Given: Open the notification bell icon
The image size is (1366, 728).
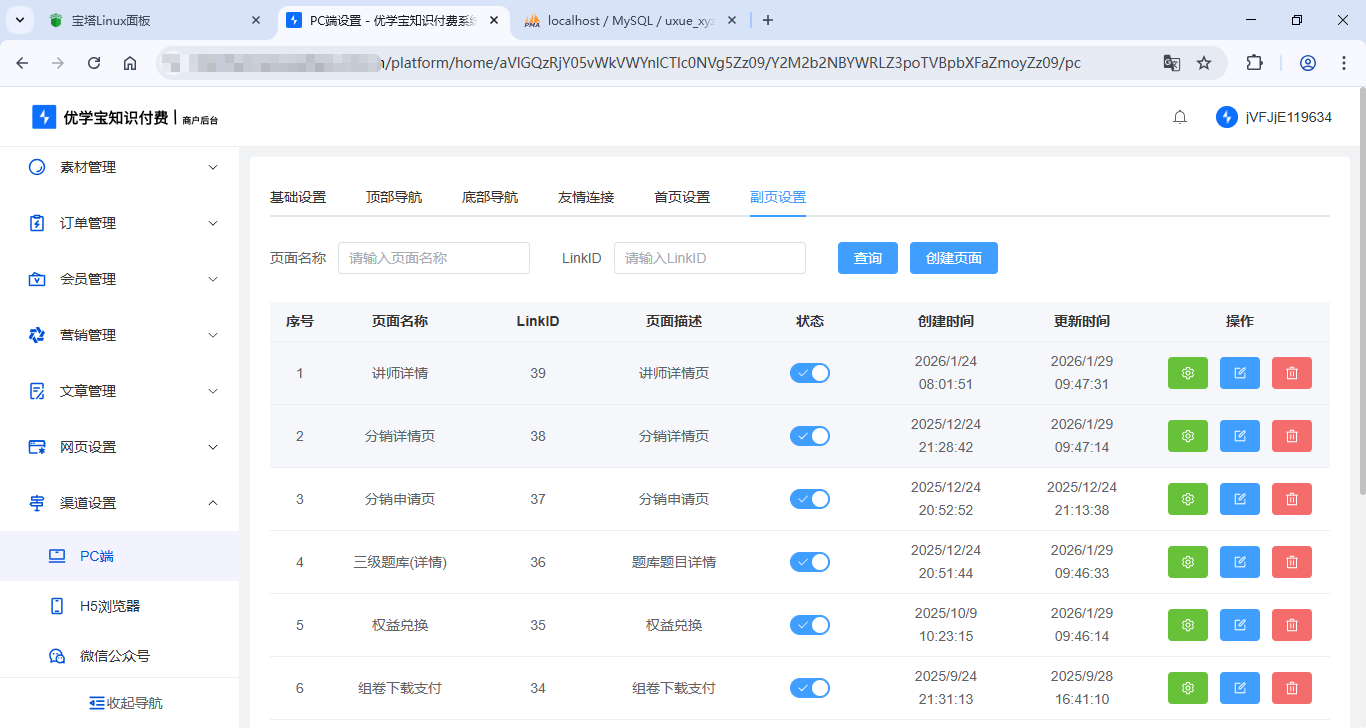Looking at the screenshot, I should tap(1180, 117).
